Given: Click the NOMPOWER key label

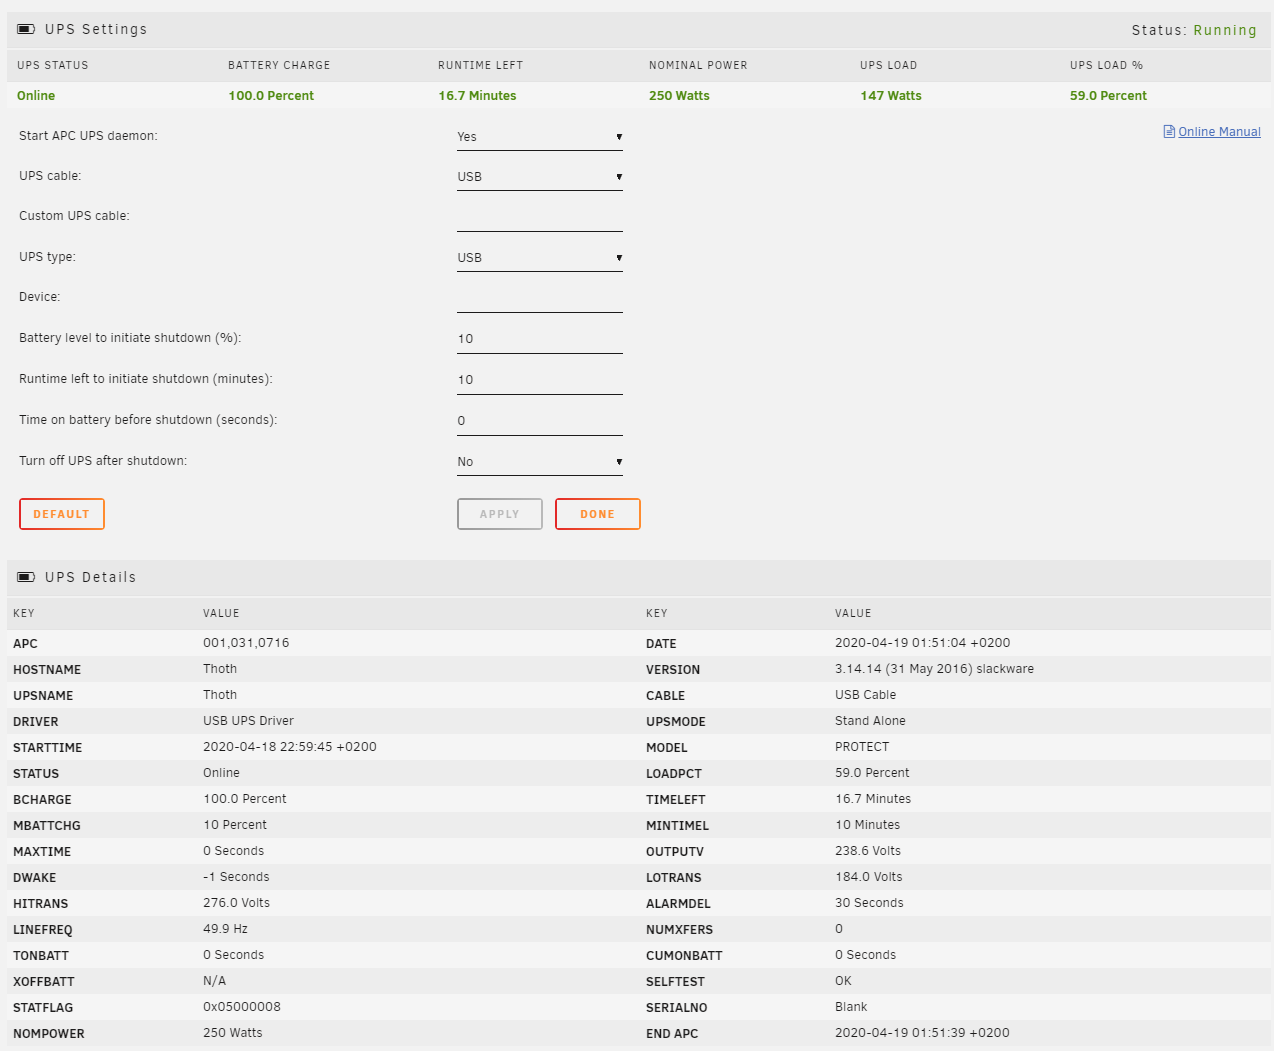Looking at the screenshot, I should pyautogui.click(x=49, y=1034).
